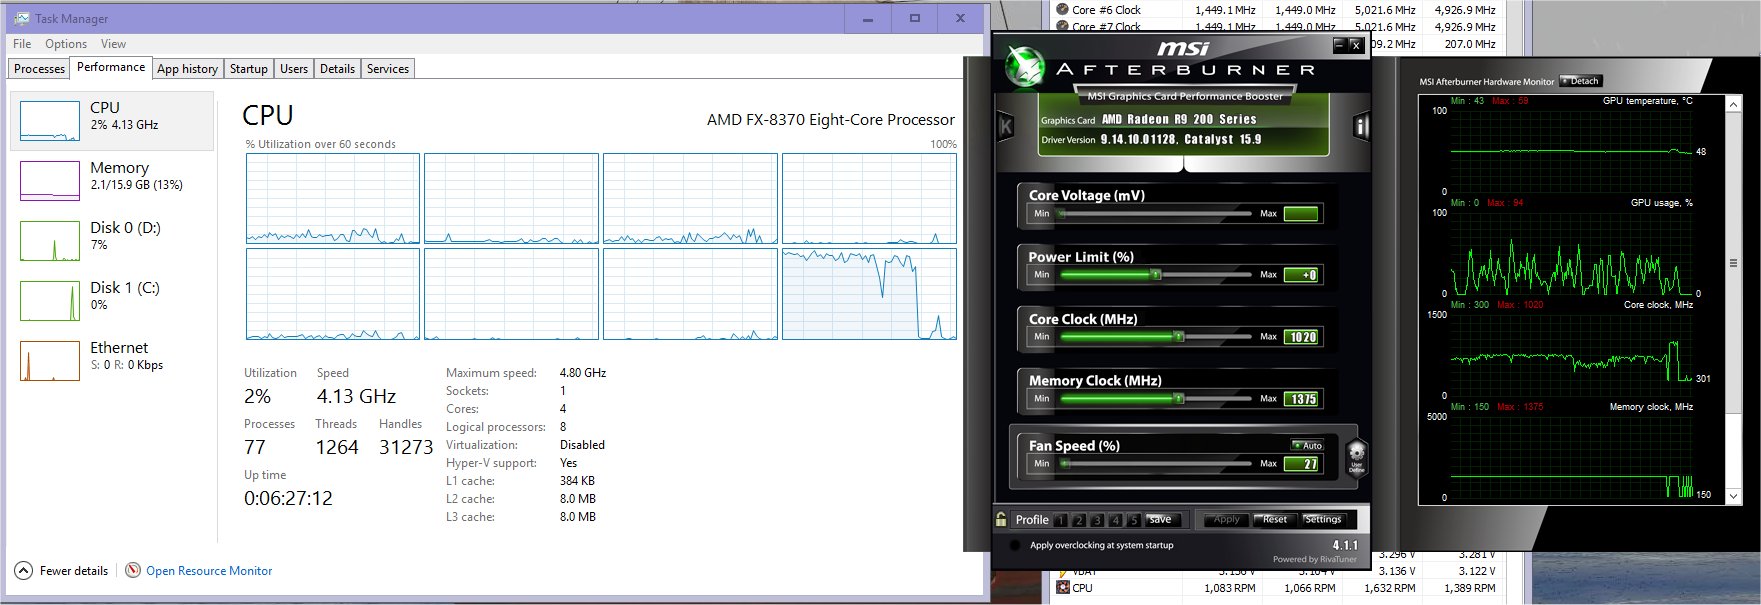Viewport: 1761px width, 605px height.
Task: Click the Afterburner profile lock icon
Action: point(1001,519)
